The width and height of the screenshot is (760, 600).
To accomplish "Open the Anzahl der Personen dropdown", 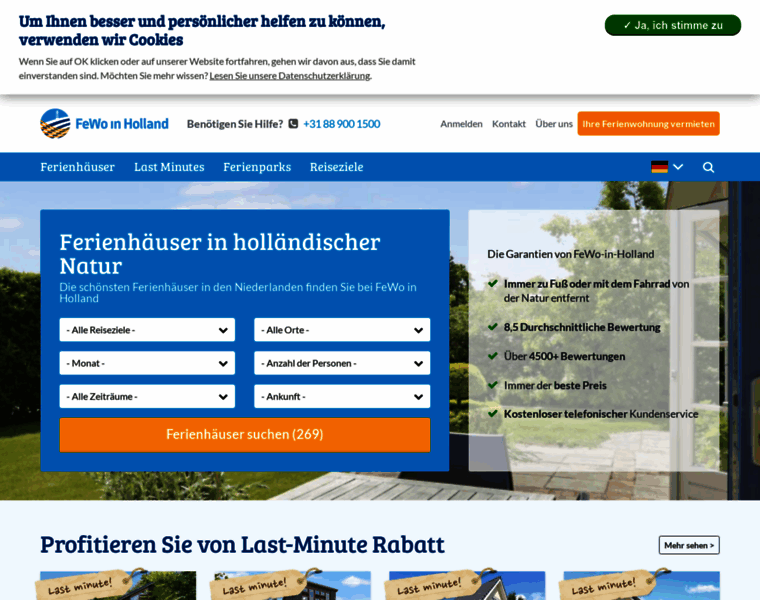I will point(342,363).
